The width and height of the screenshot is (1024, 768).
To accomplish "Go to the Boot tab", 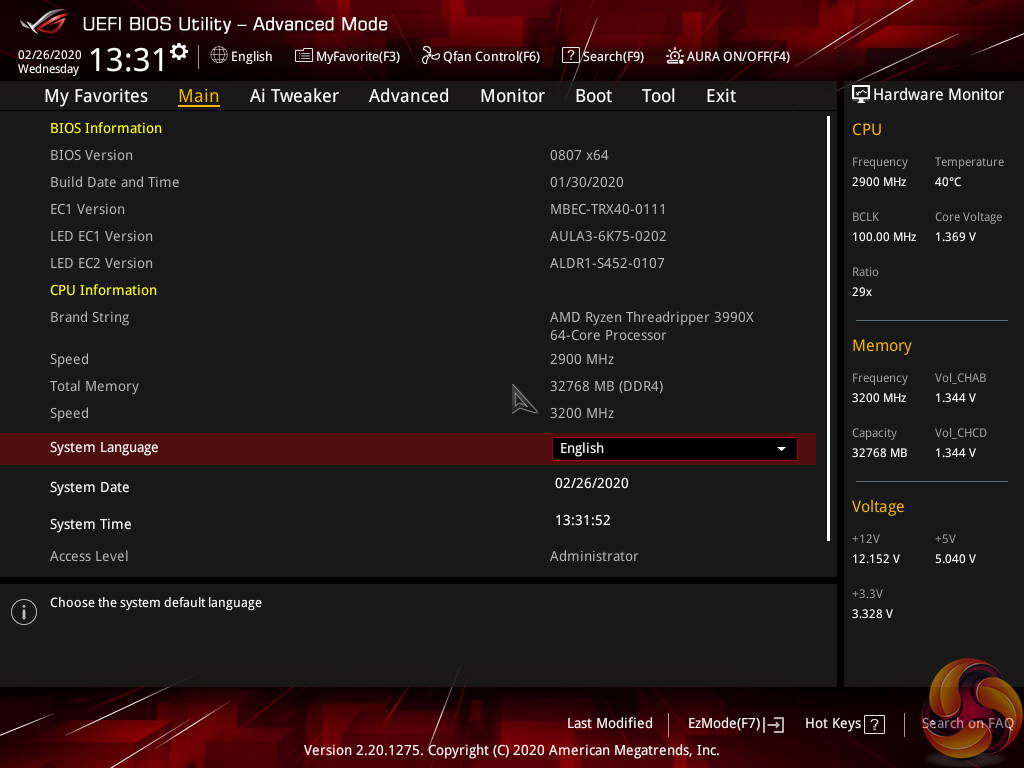I will pyautogui.click(x=593, y=96).
